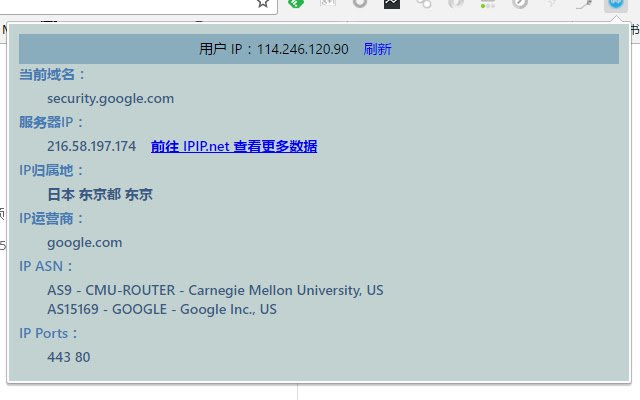
Task: Click the operator value google.com
Action: point(84,242)
